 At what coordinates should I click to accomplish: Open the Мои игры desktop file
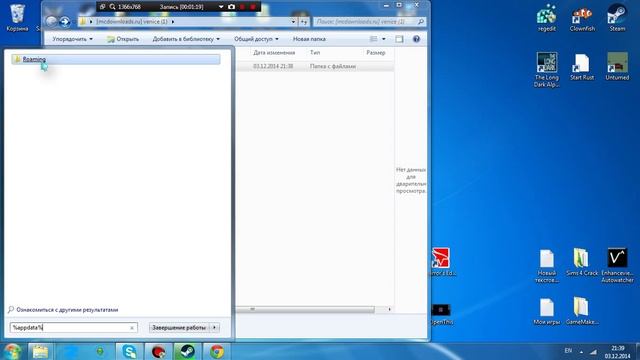pyautogui.click(x=547, y=311)
